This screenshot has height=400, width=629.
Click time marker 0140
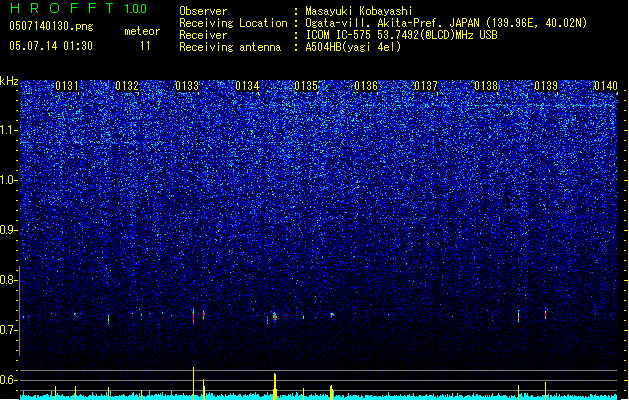[606, 86]
